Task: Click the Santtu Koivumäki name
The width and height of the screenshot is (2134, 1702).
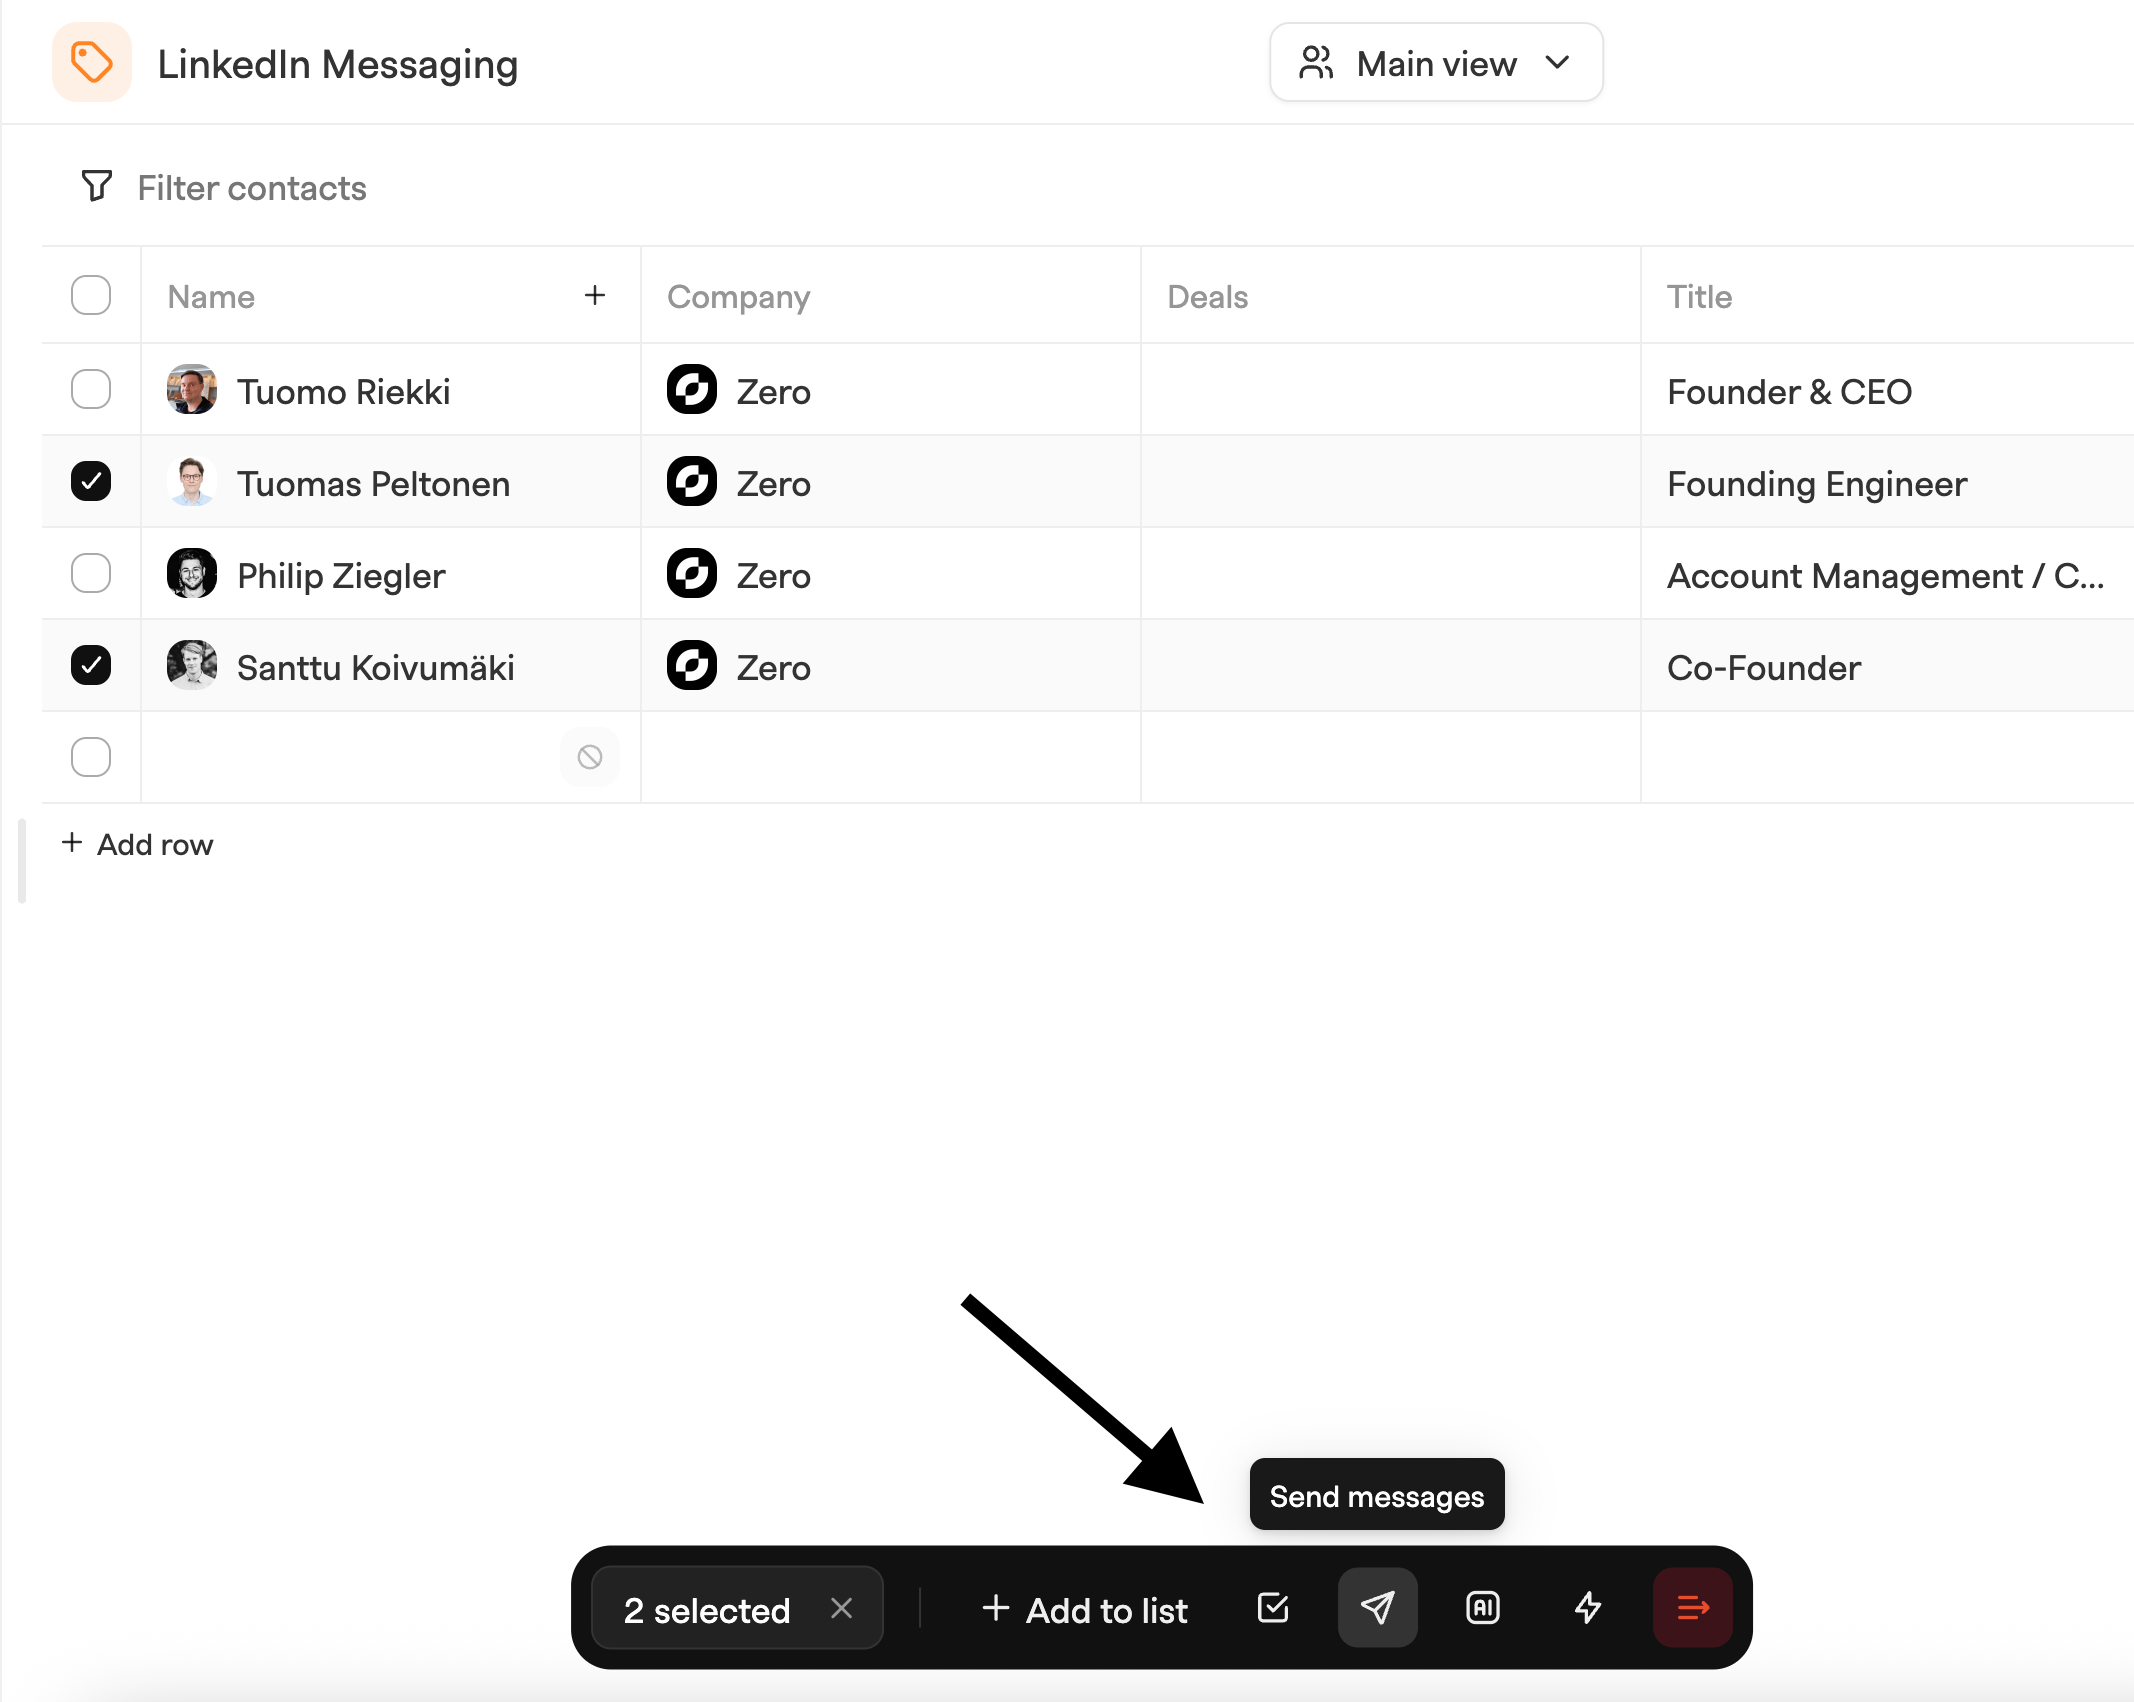Action: click(375, 668)
